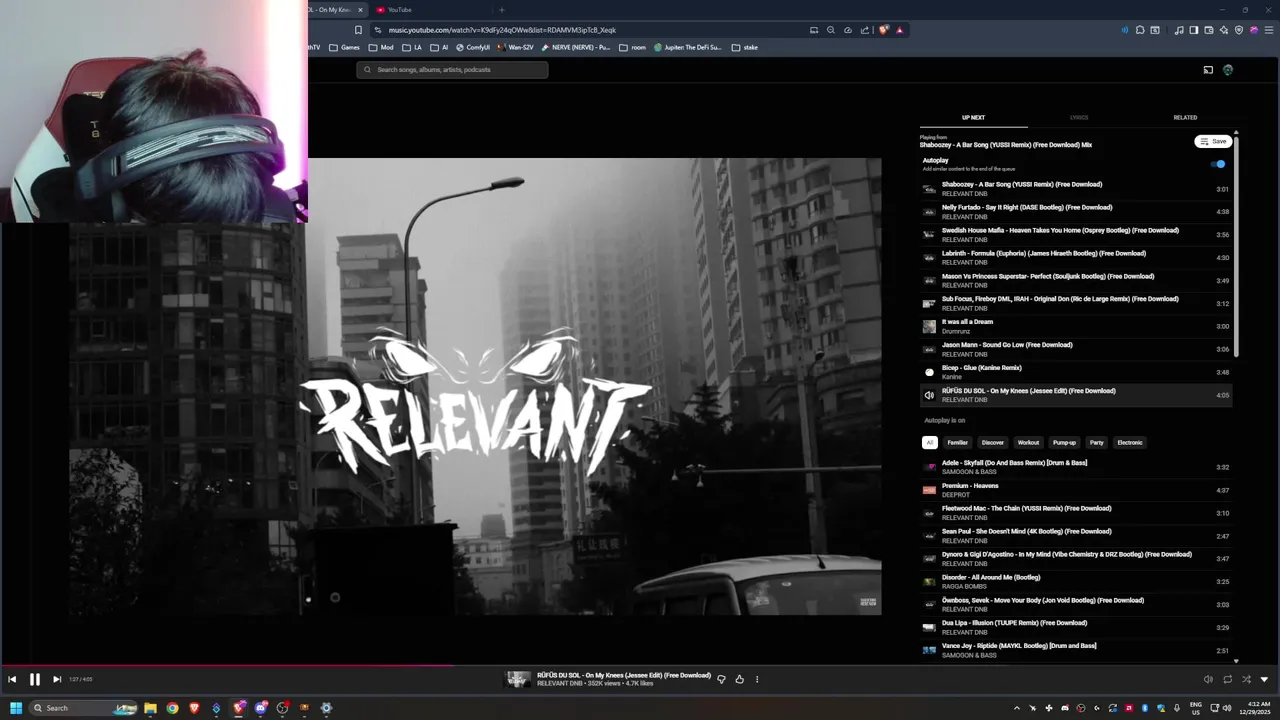Open the Windows Start menu
This screenshot has height=720, width=1280.
pyautogui.click(x=16, y=708)
